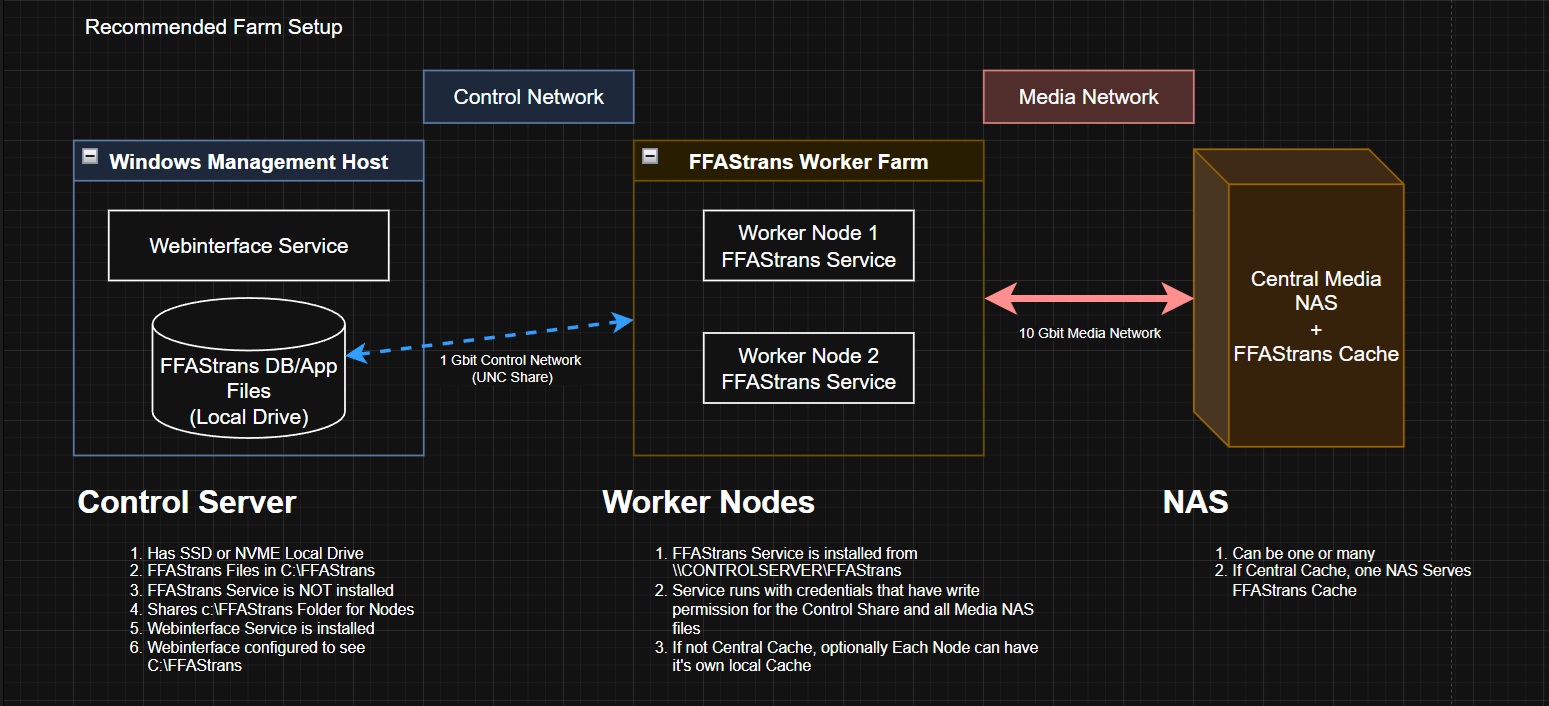
Task: Click 'If Central Cache, one NAS Serves' line
Action: (x=1352, y=571)
